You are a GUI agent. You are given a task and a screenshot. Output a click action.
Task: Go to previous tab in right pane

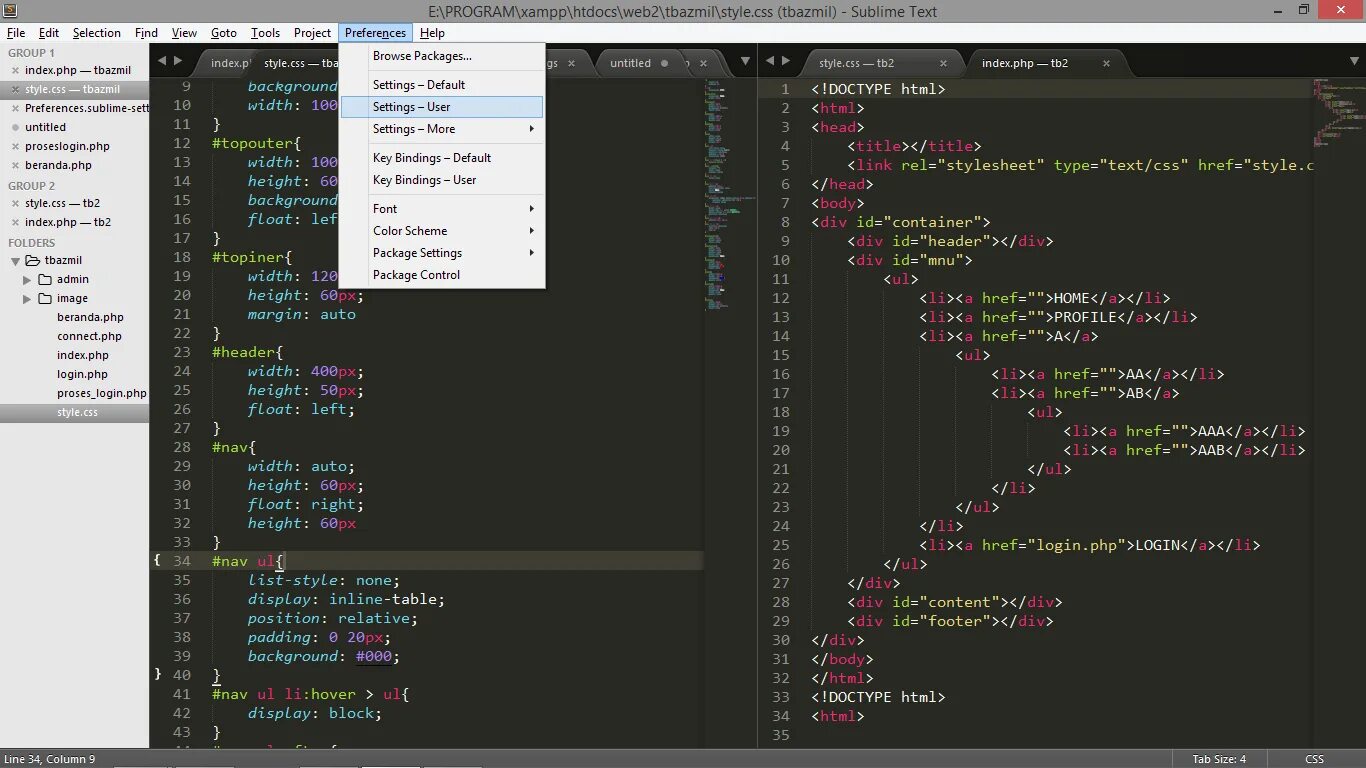click(770, 61)
